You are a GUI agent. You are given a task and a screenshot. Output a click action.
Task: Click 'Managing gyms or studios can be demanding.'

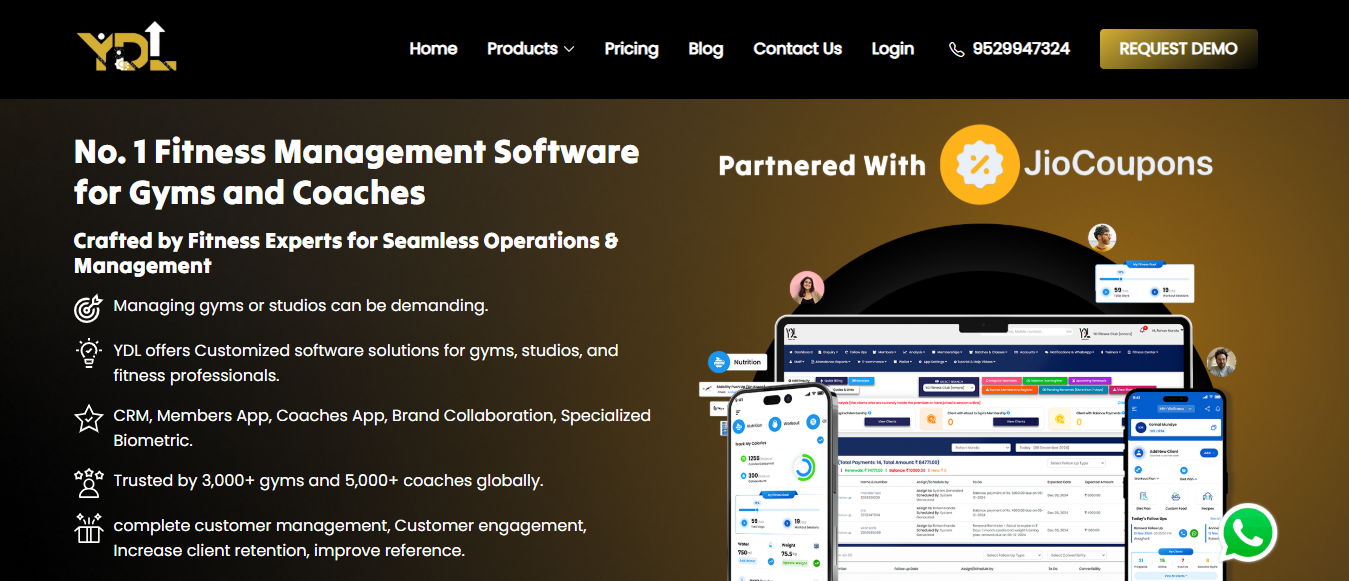(x=301, y=306)
